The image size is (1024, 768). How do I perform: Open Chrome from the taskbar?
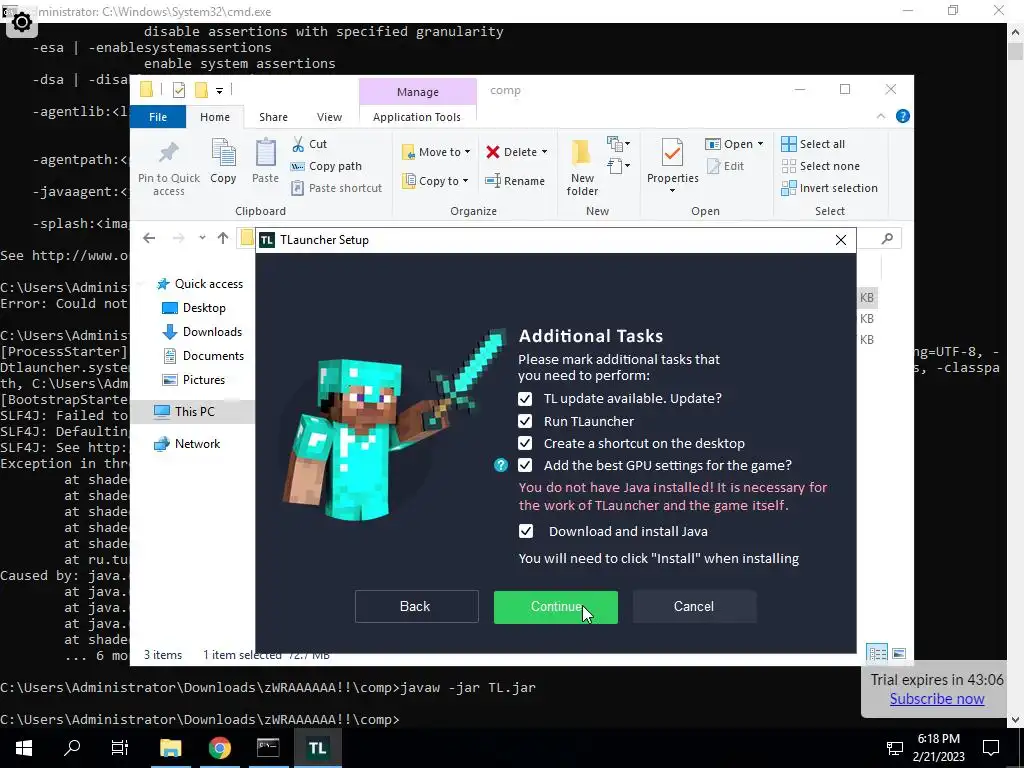pos(220,748)
